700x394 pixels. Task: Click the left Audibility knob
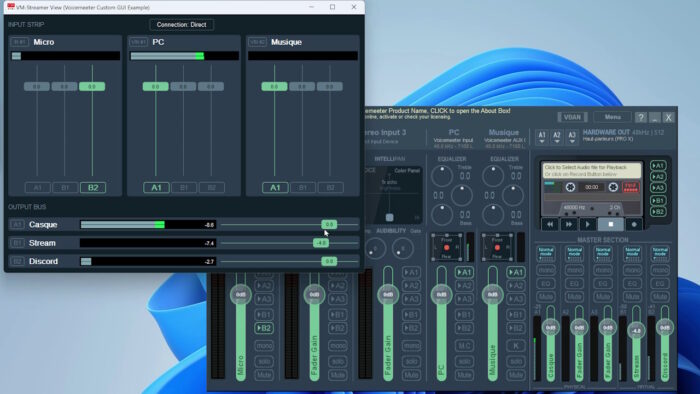tap(375, 249)
